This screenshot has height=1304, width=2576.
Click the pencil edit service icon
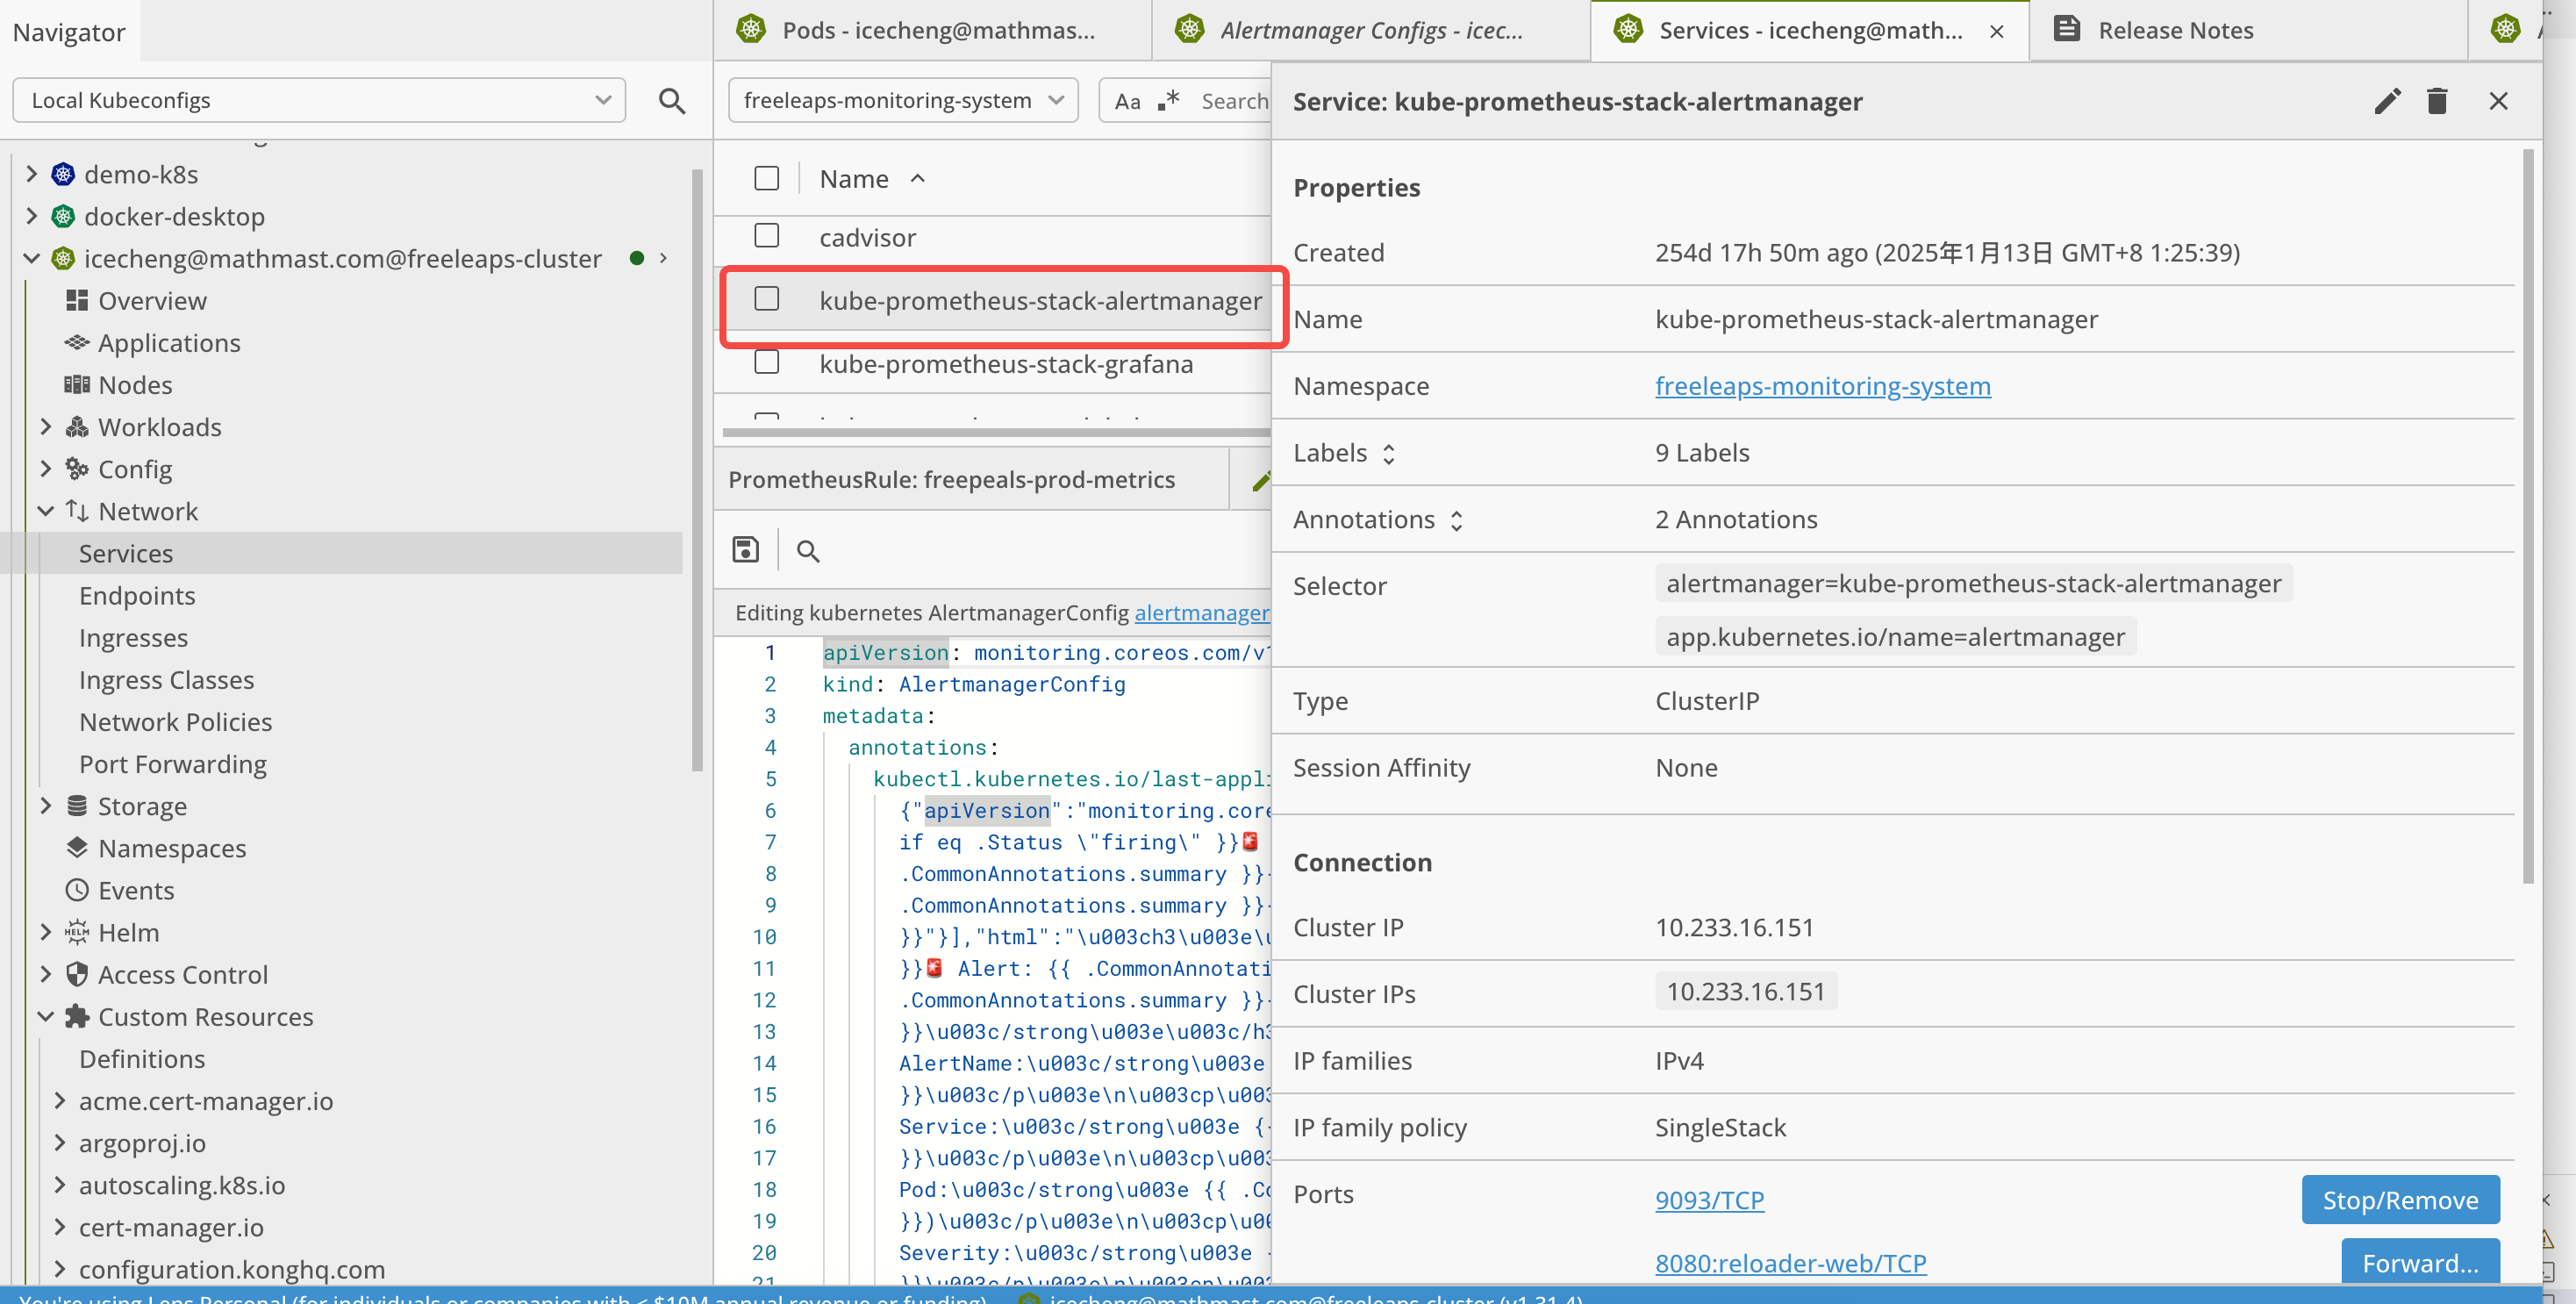pos(2387,101)
